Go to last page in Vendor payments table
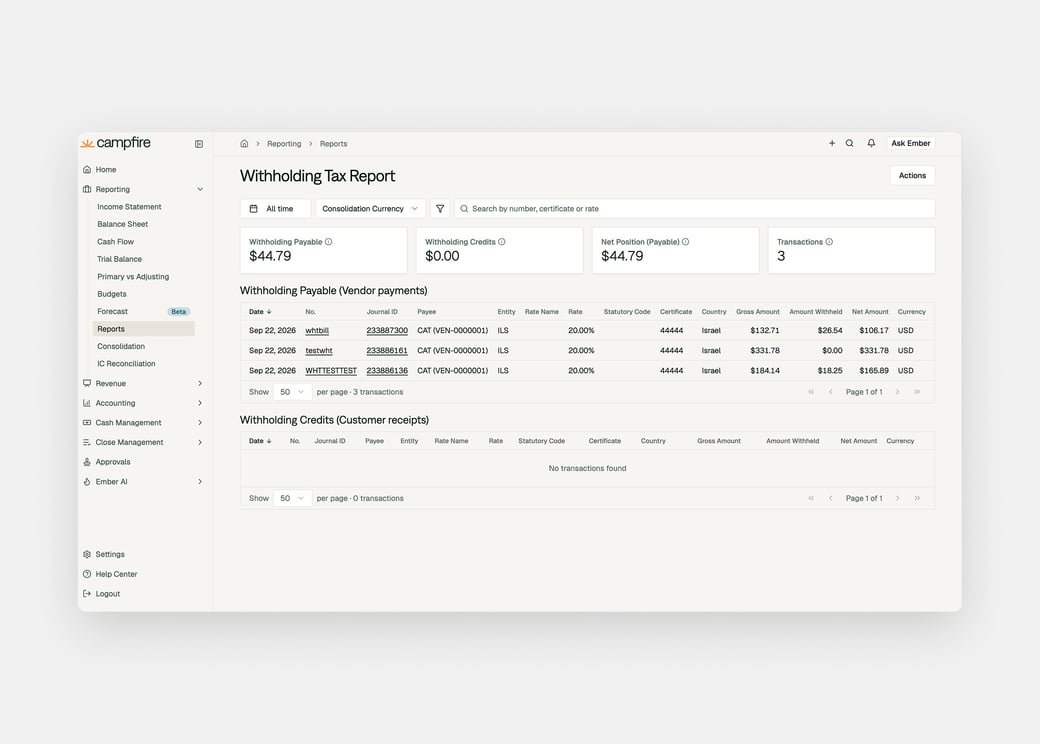This screenshot has width=1040, height=744. coord(917,392)
